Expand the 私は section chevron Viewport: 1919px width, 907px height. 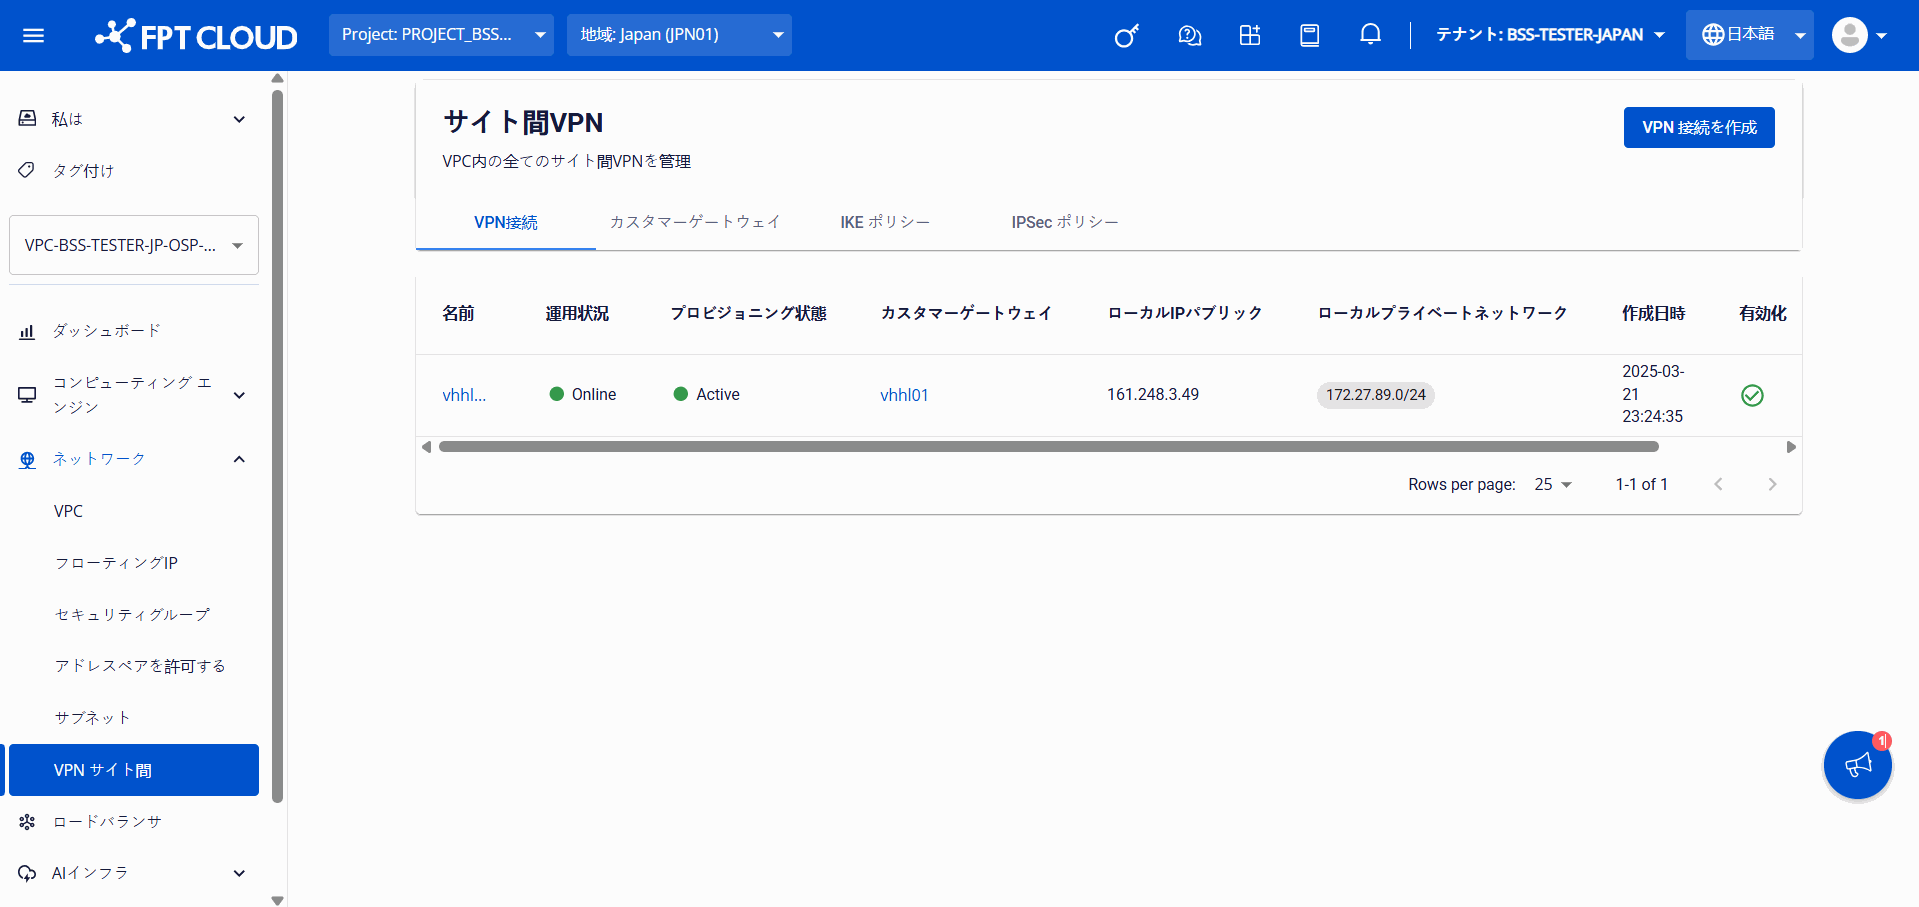point(239,119)
